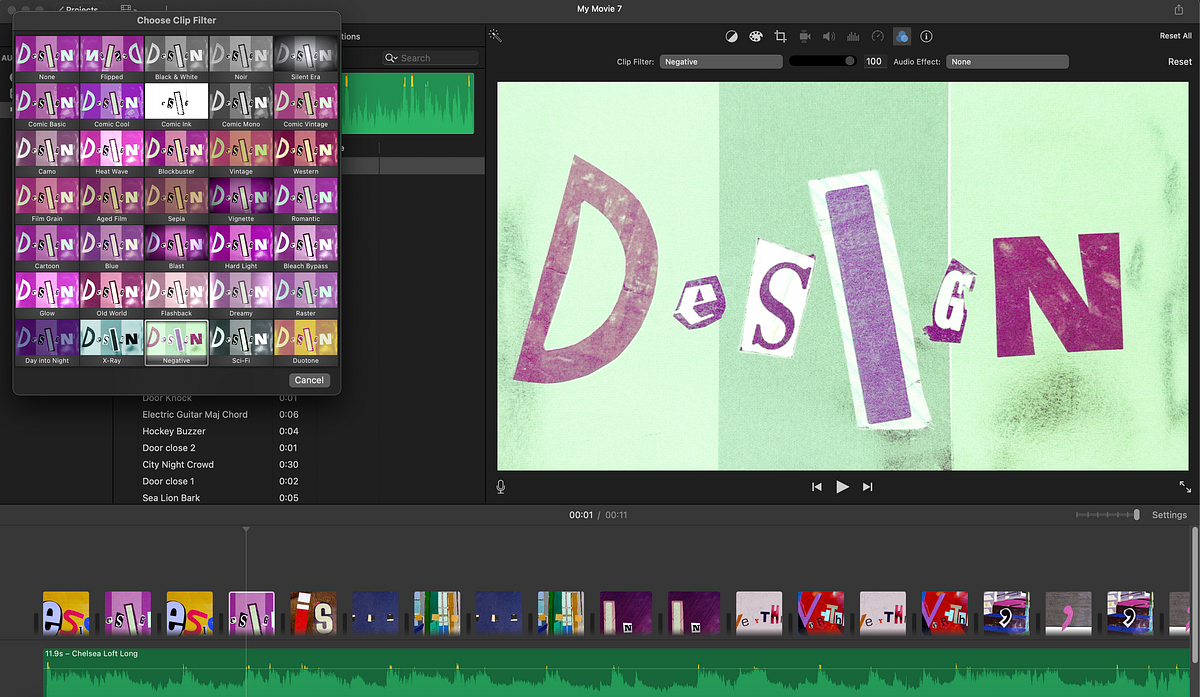Image resolution: width=1200 pixels, height=697 pixels.
Task: Open the Clip Filter Negative dropdown
Action: tap(720, 62)
